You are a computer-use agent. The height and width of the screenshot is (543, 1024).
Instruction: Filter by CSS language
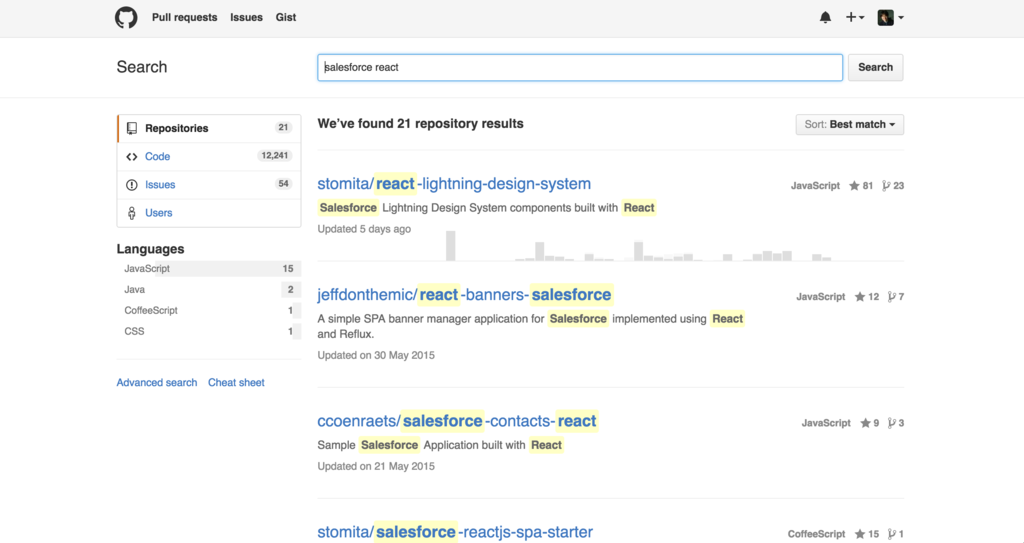209,331
